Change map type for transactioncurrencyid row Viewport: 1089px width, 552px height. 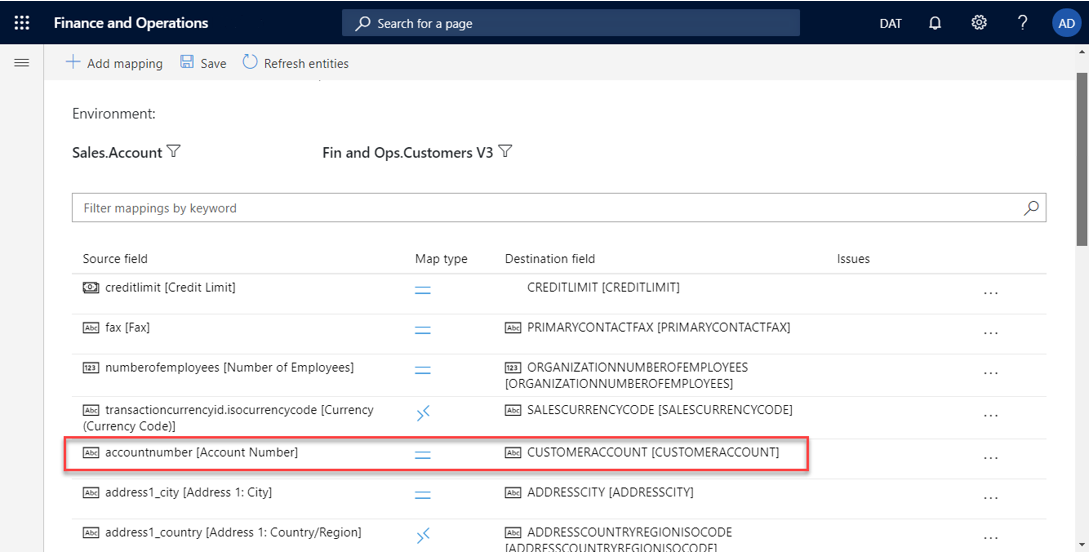[x=423, y=414]
